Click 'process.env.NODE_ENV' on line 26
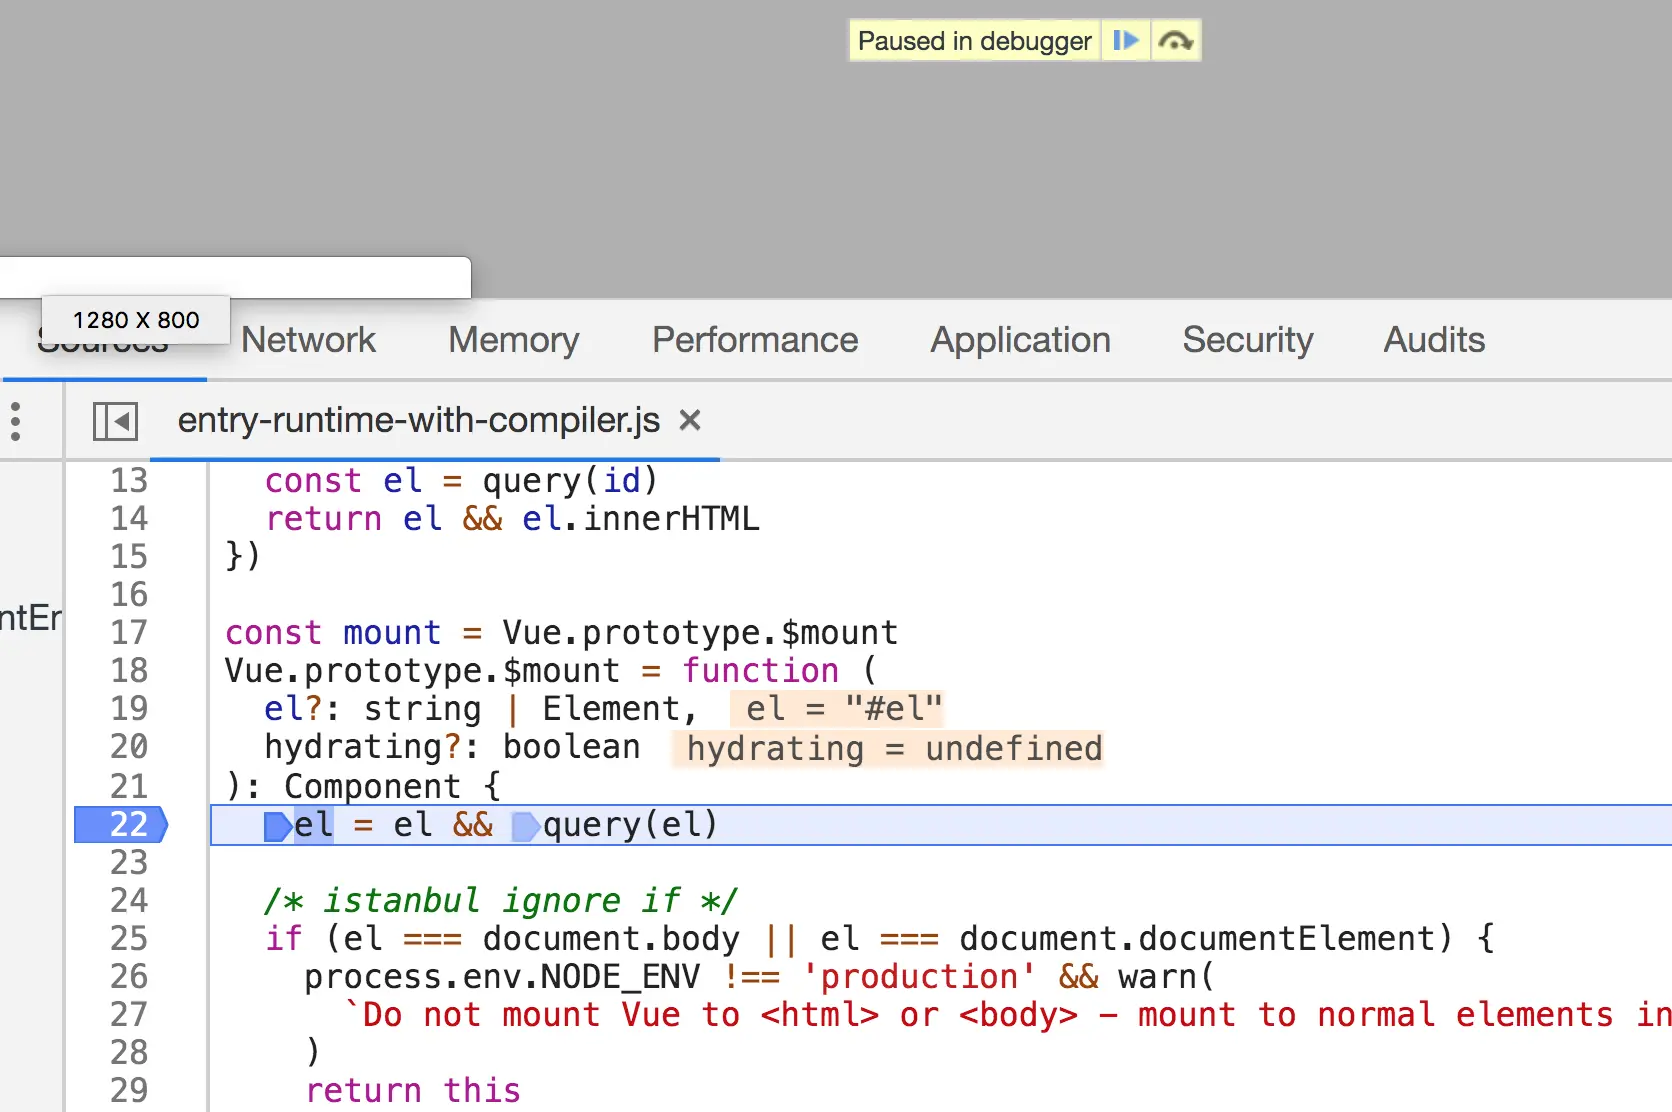The width and height of the screenshot is (1672, 1112). pos(502,977)
